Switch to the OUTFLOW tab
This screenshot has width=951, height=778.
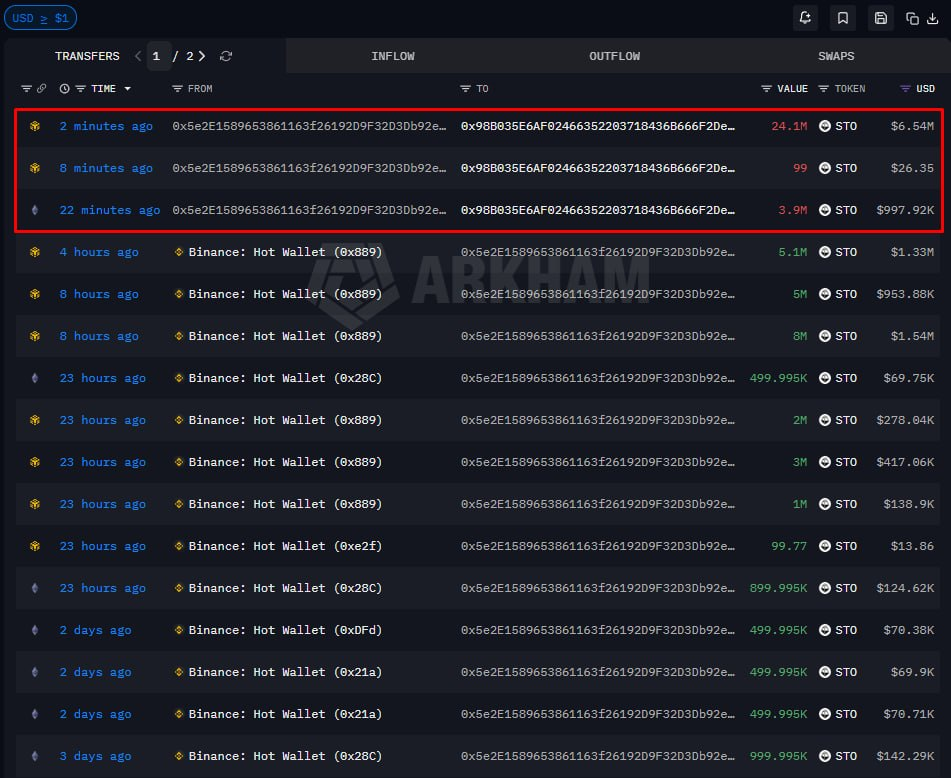614,56
